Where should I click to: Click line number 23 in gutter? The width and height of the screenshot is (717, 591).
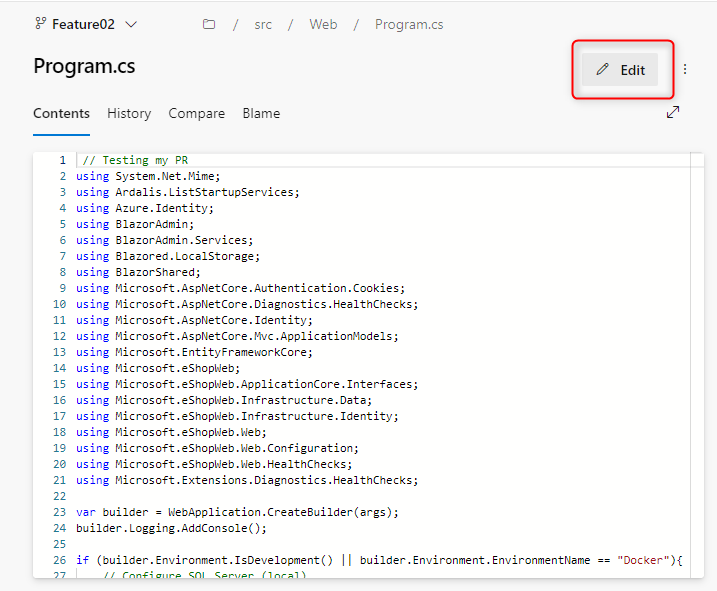[61, 512]
